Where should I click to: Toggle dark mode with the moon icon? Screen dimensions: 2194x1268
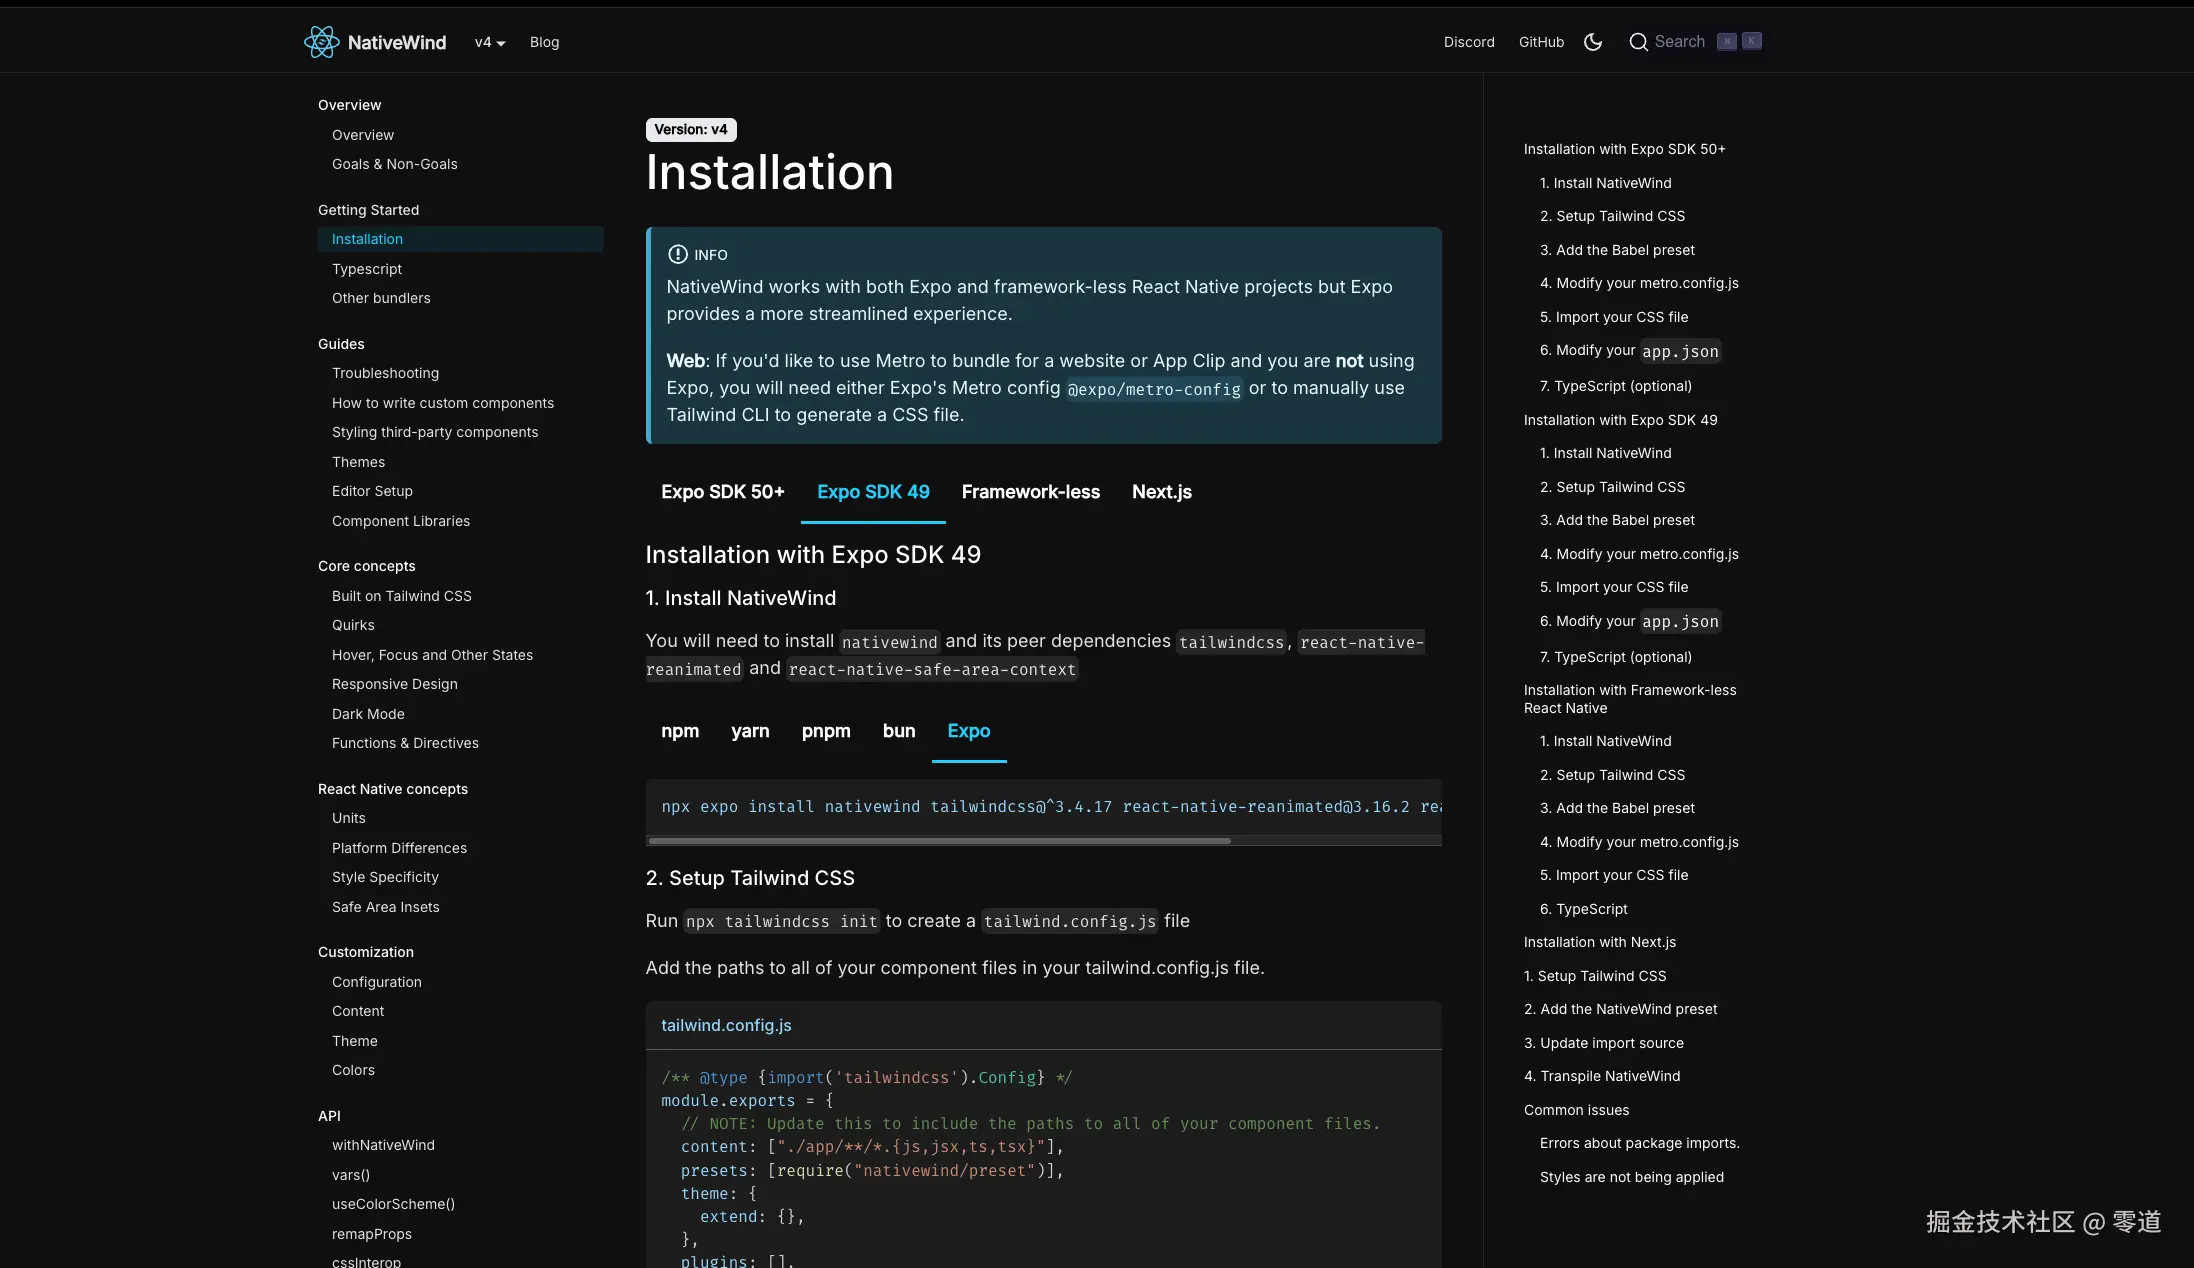pyautogui.click(x=1593, y=42)
